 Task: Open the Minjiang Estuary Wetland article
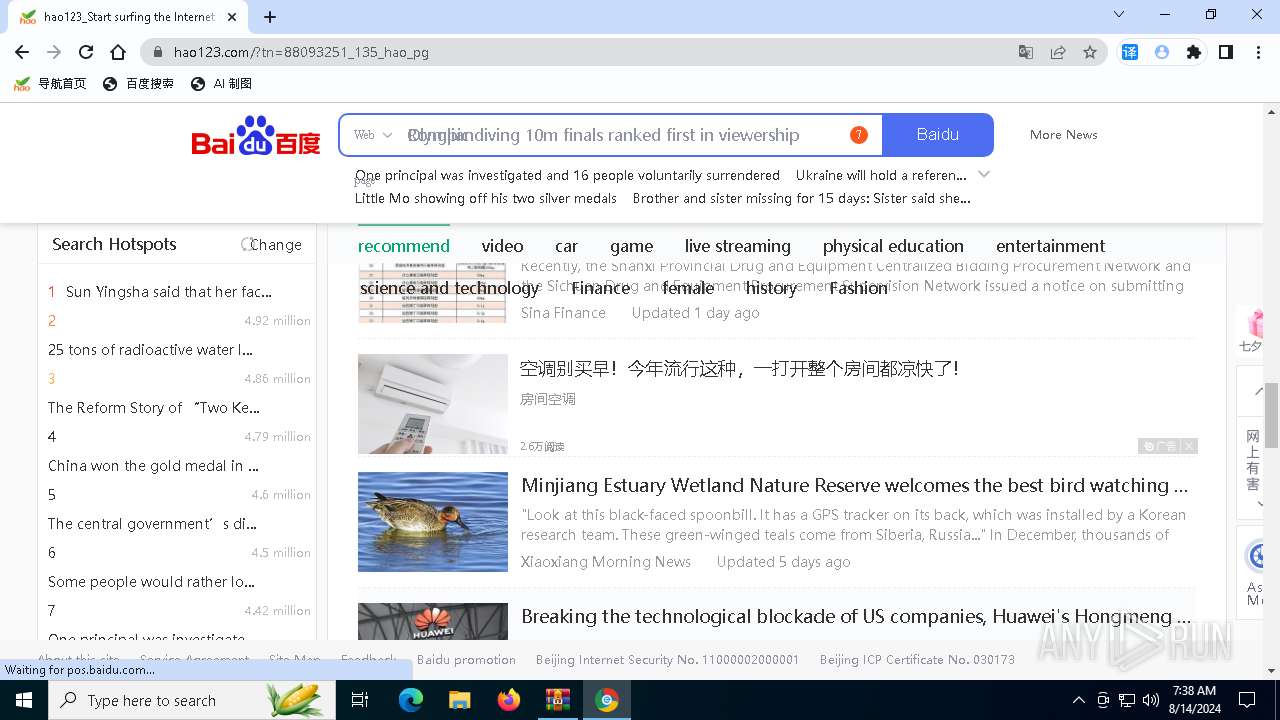tap(854, 486)
